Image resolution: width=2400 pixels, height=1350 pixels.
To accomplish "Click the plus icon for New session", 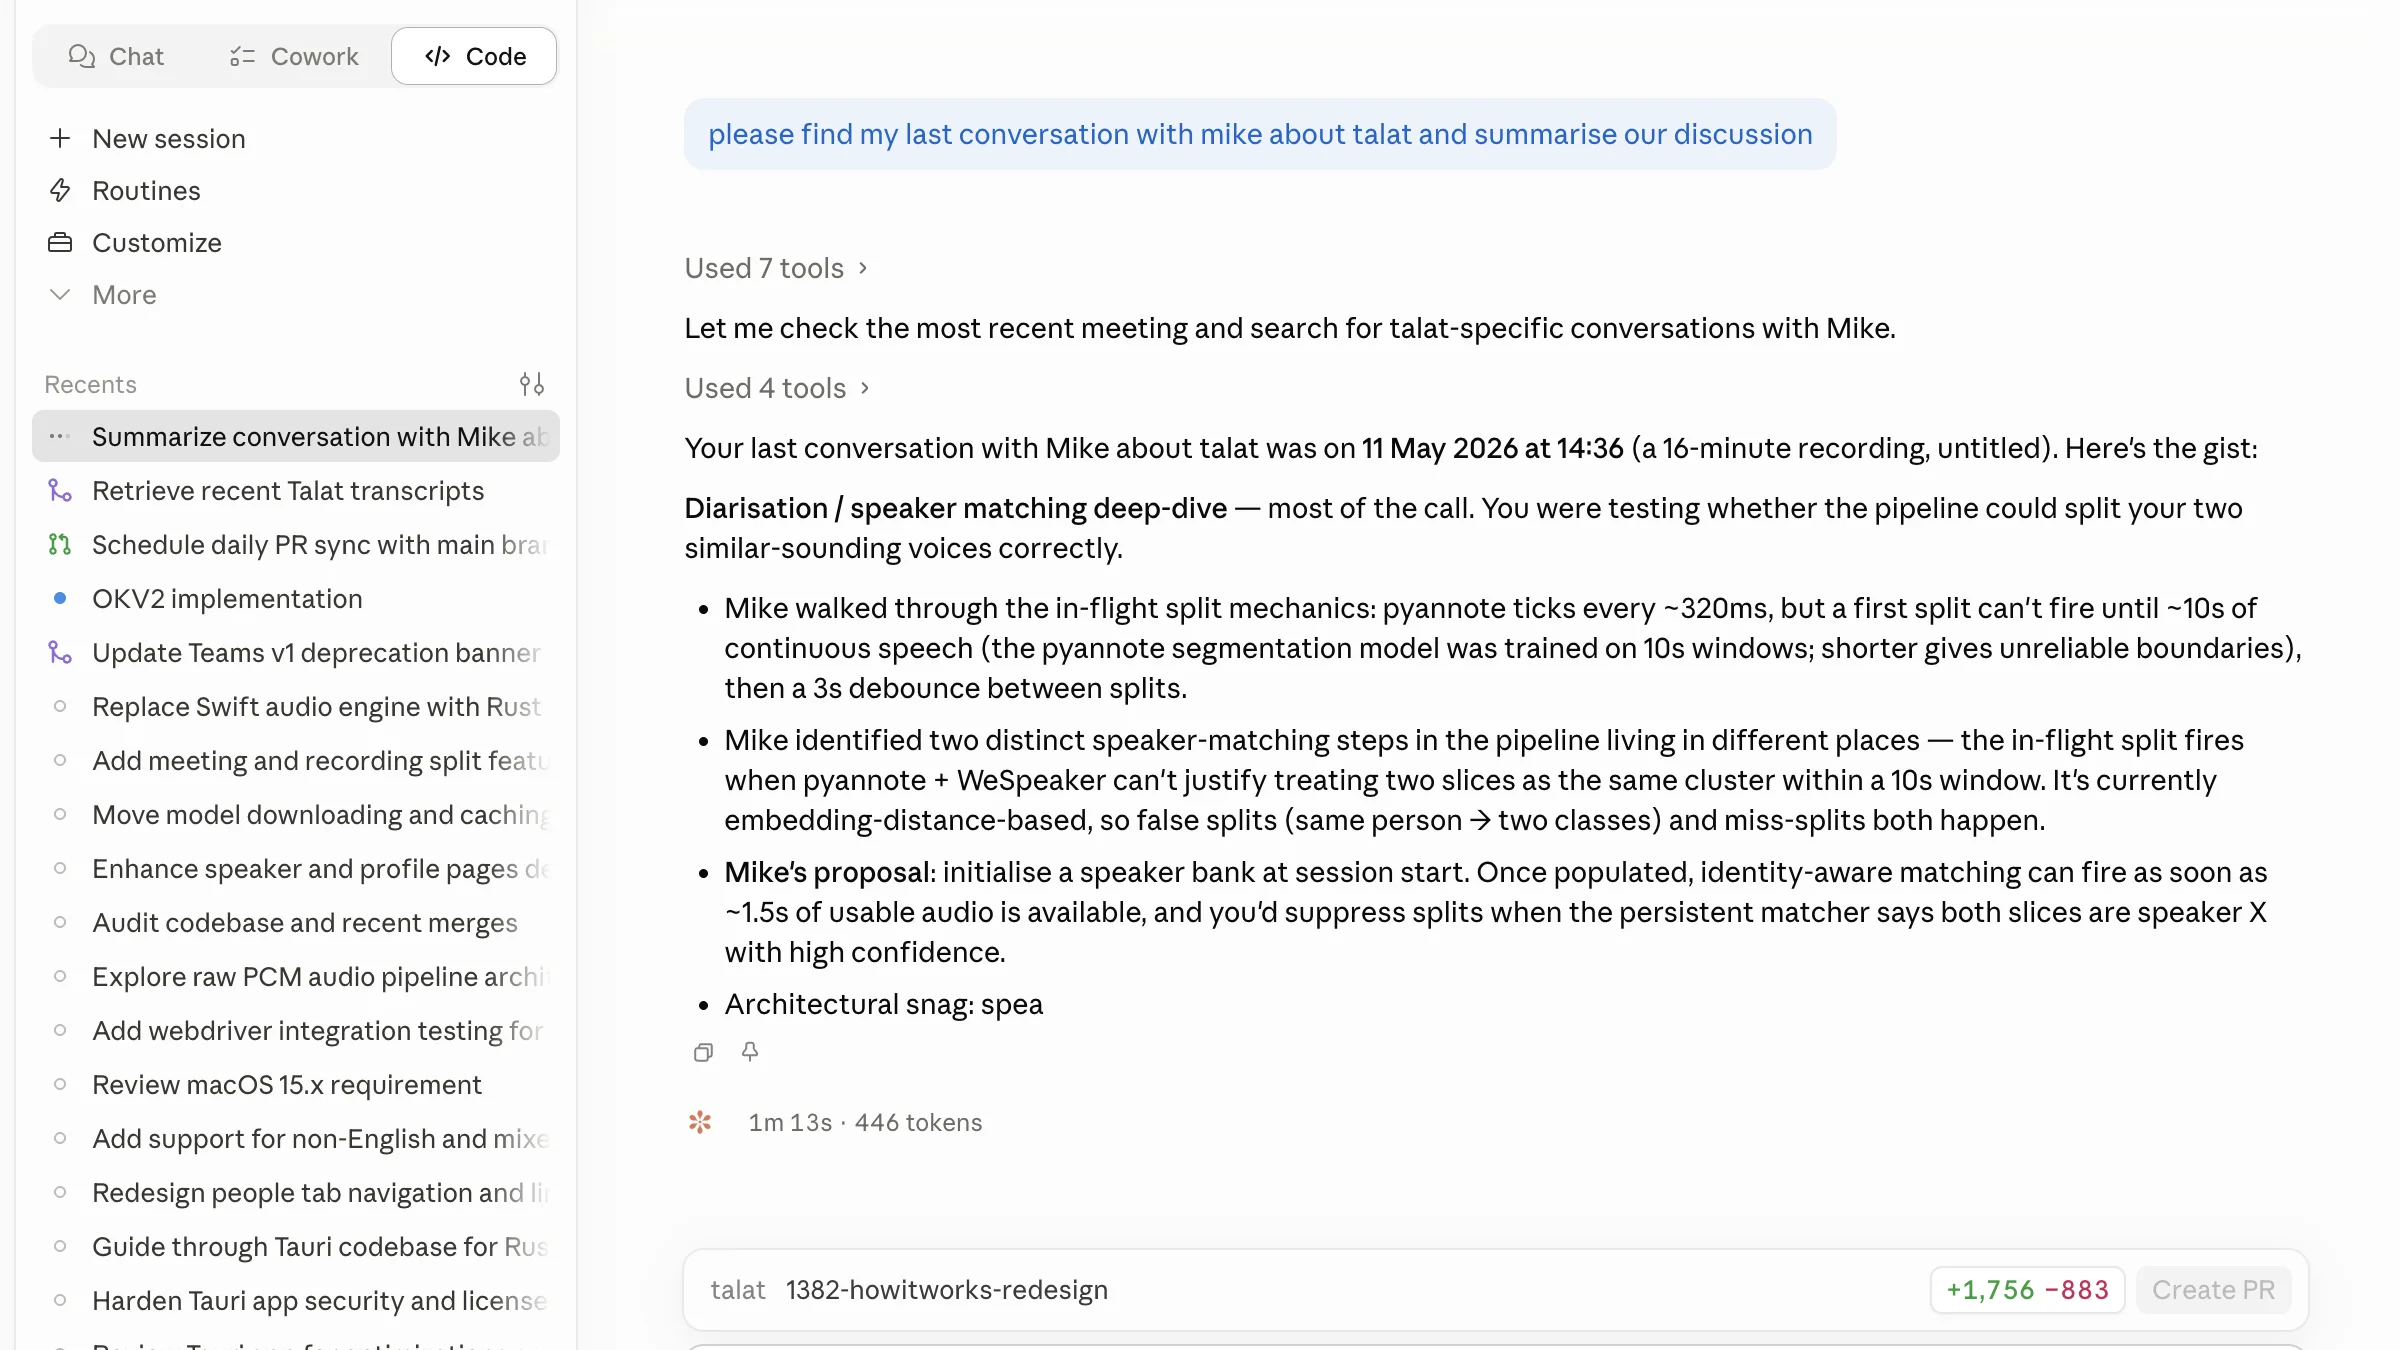I will point(60,138).
